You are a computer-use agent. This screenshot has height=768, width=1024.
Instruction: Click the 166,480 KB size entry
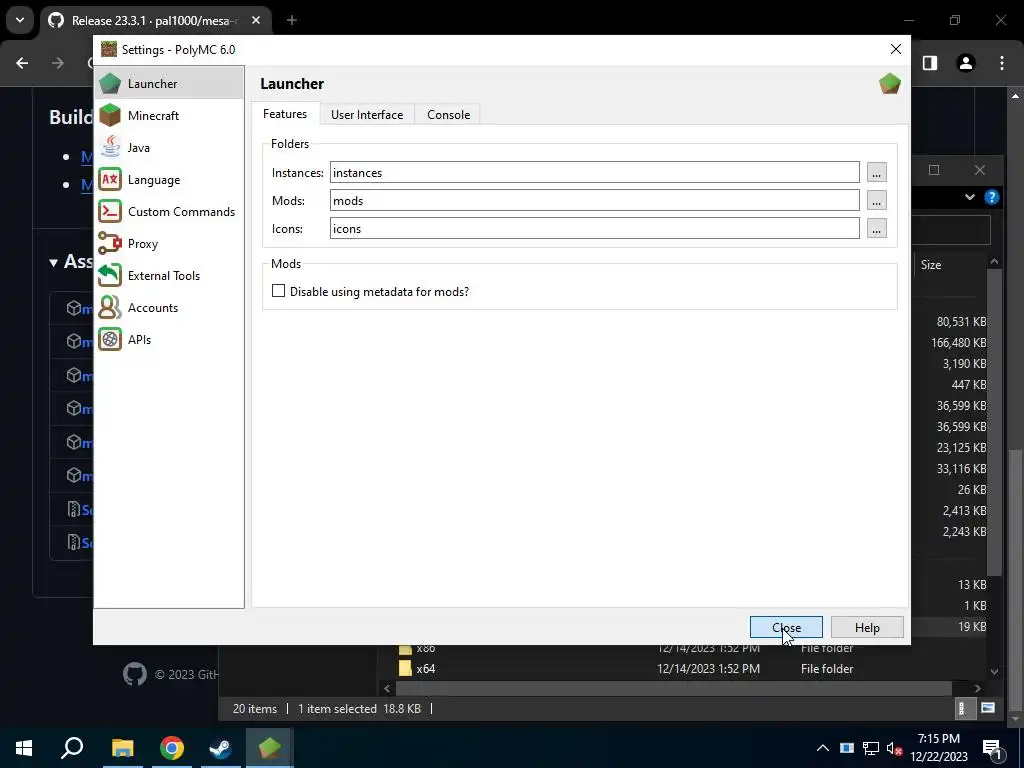pyautogui.click(x=958, y=342)
